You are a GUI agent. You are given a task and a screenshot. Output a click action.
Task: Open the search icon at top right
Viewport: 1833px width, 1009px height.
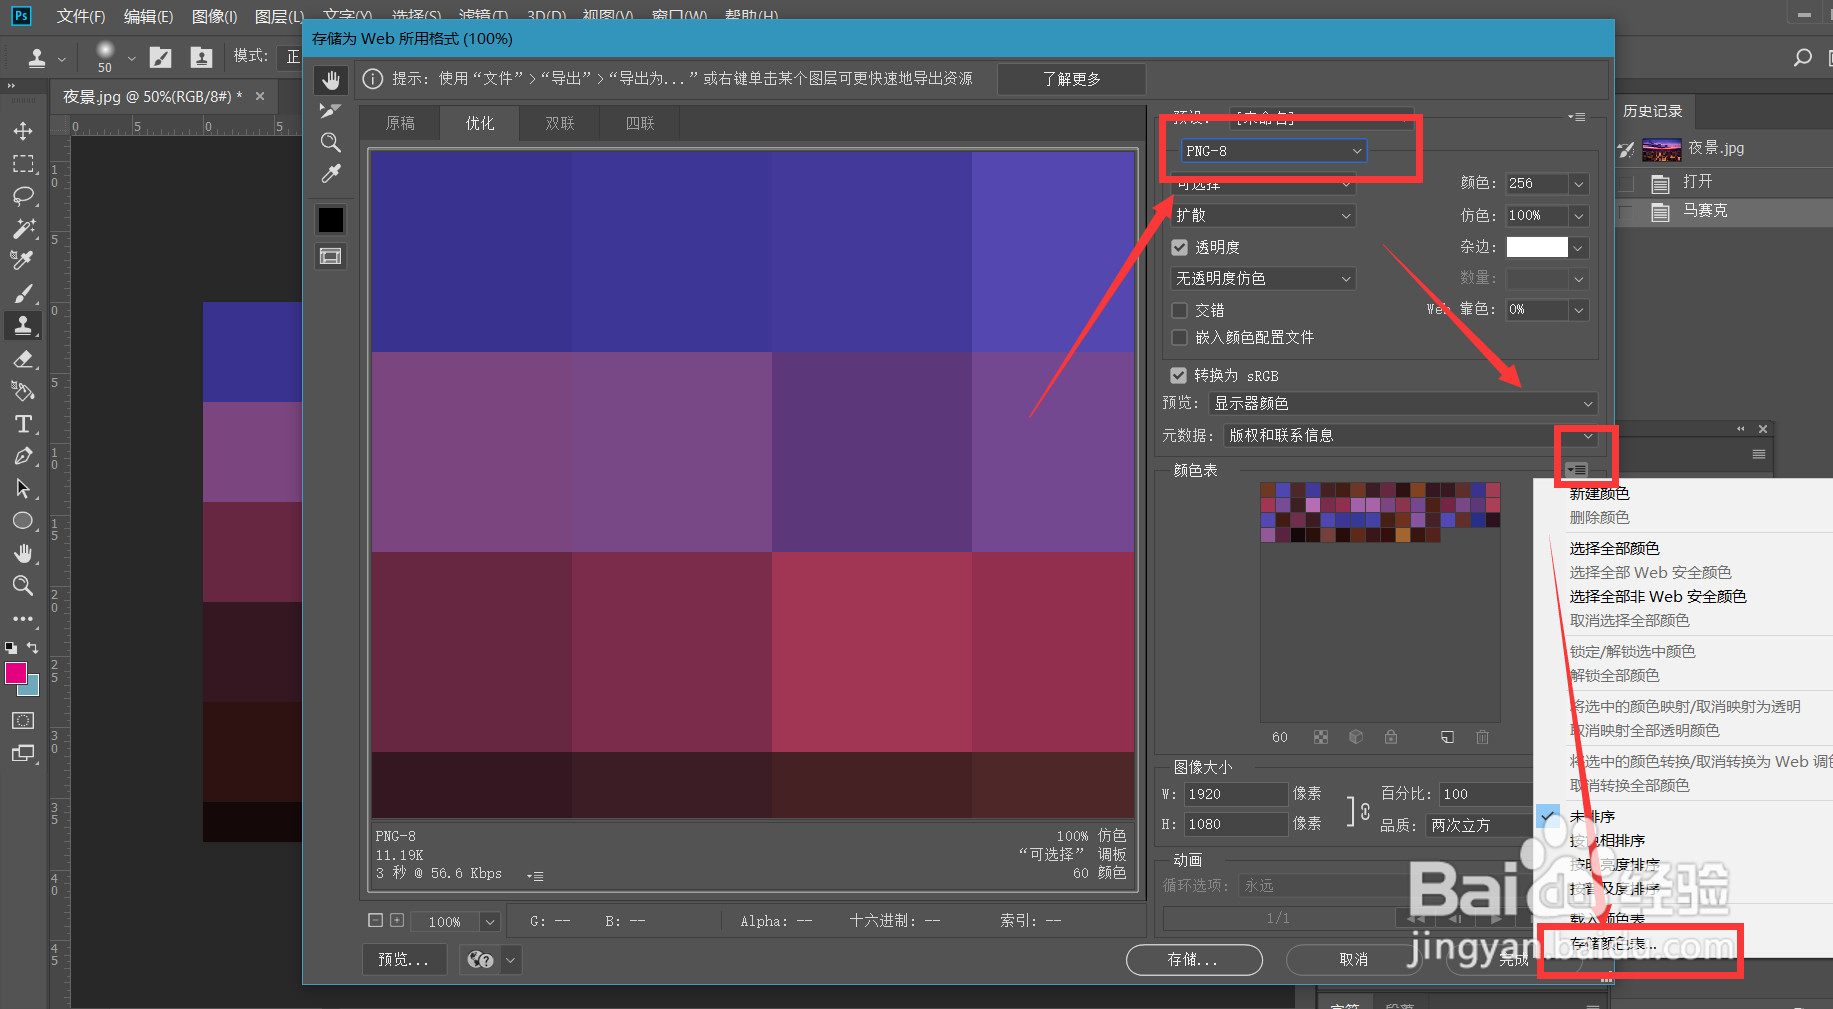pyautogui.click(x=1802, y=58)
